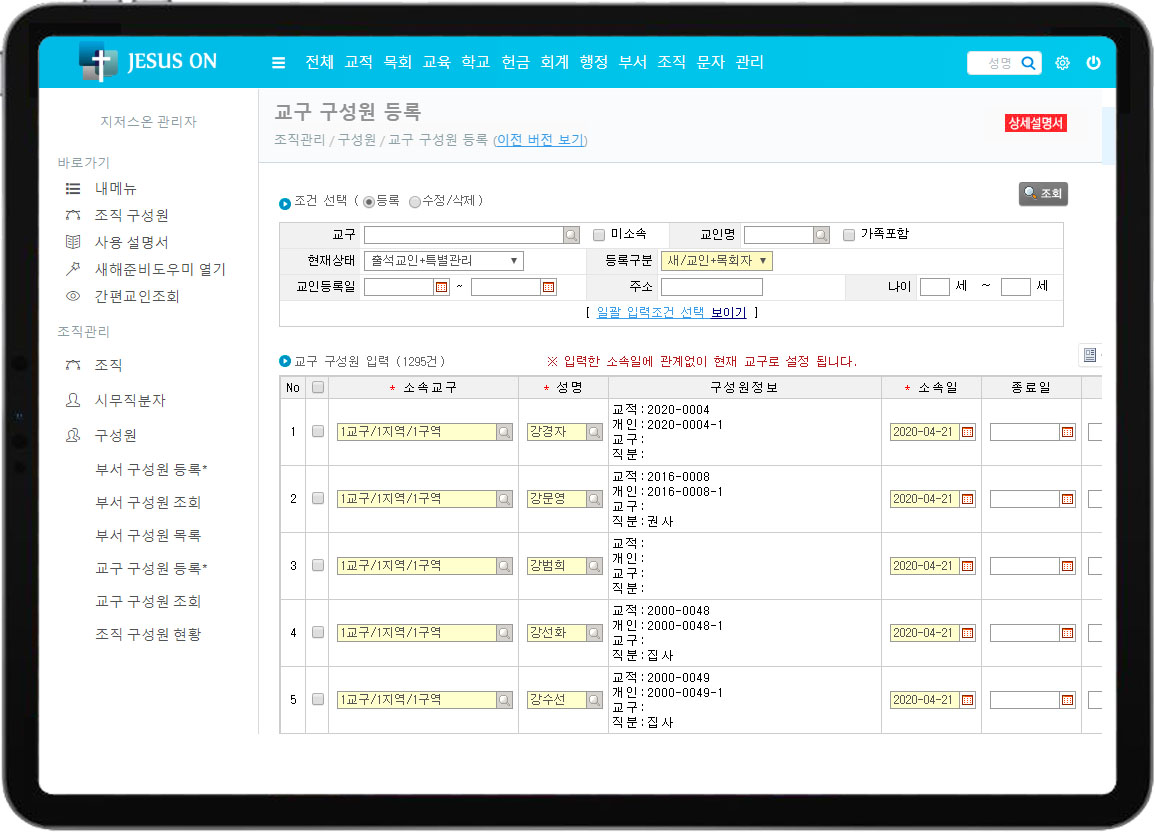
Task: Open calendar for row 1 소속일 date
Action: click(967, 432)
